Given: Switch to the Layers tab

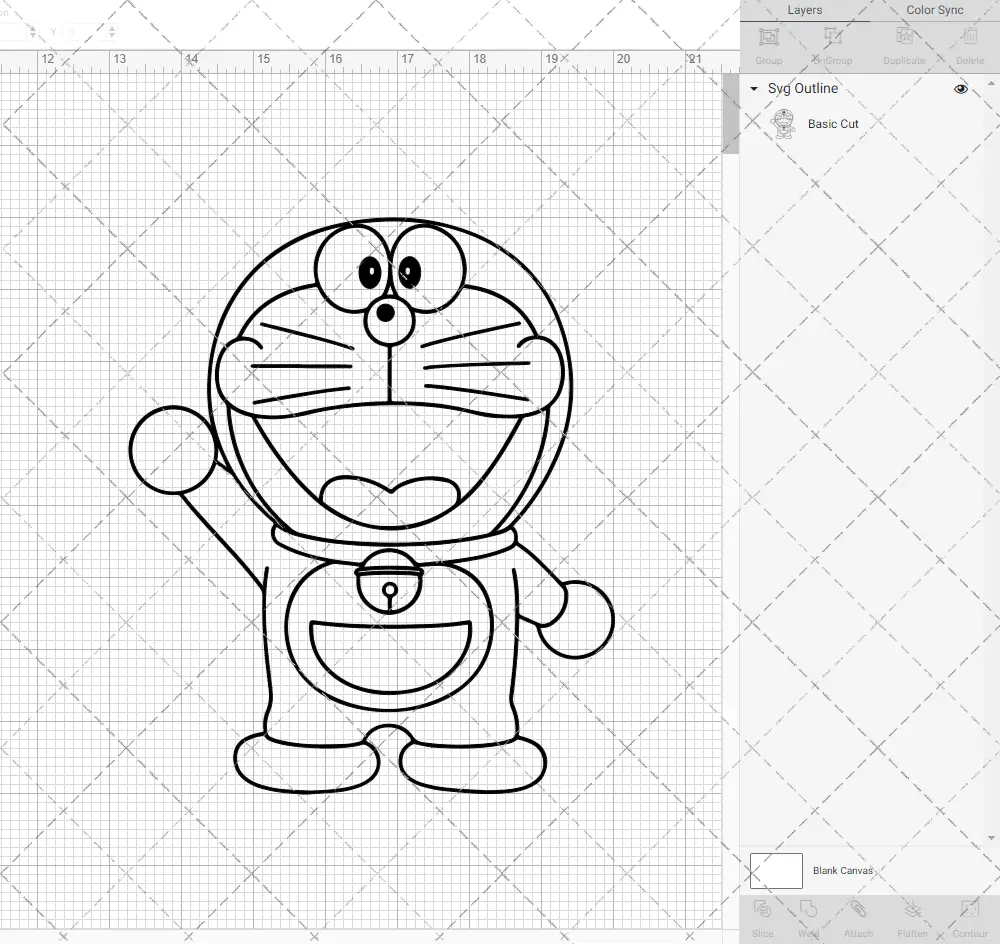Looking at the screenshot, I should (804, 10).
